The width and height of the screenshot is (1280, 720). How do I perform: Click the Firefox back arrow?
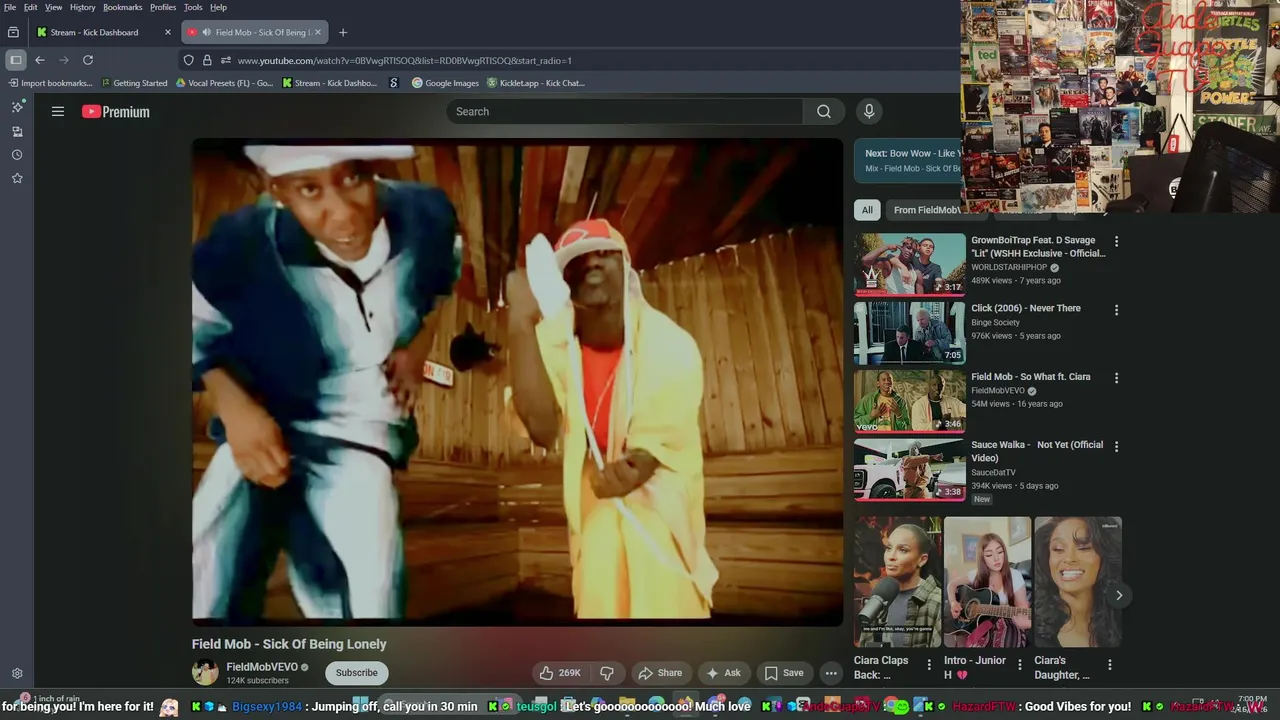(x=40, y=60)
